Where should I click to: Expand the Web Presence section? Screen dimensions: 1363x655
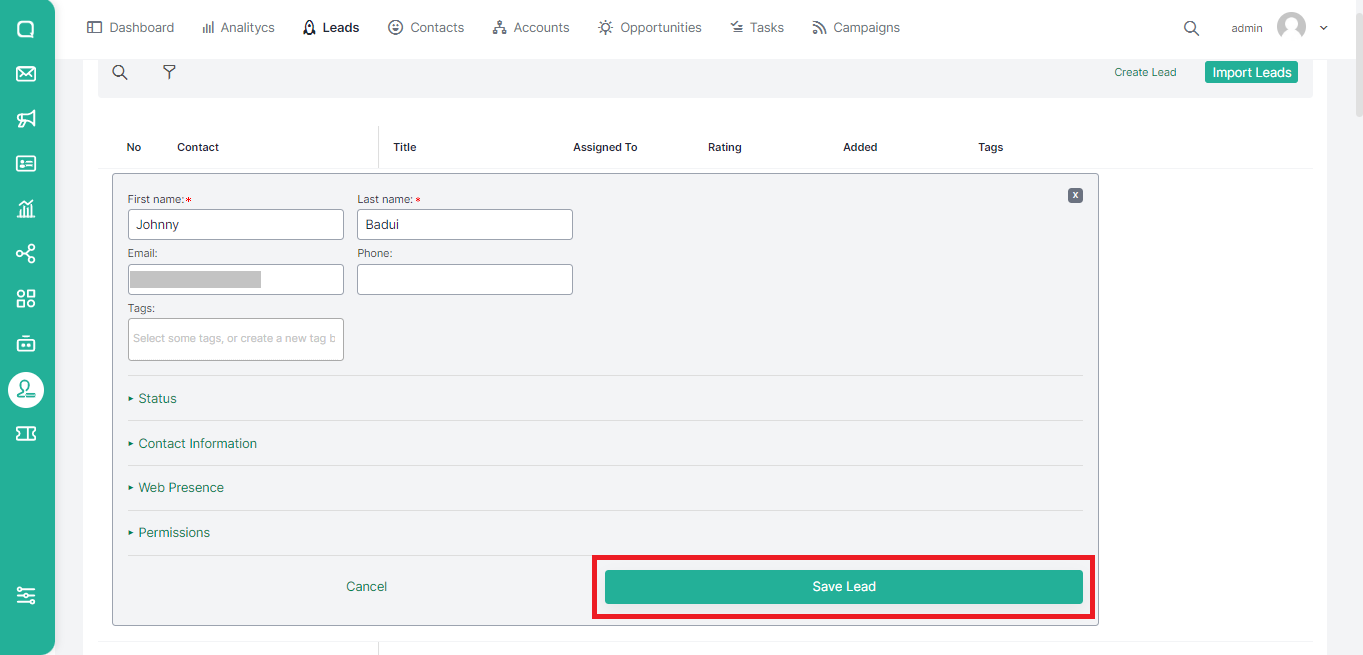pyautogui.click(x=180, y=488)
